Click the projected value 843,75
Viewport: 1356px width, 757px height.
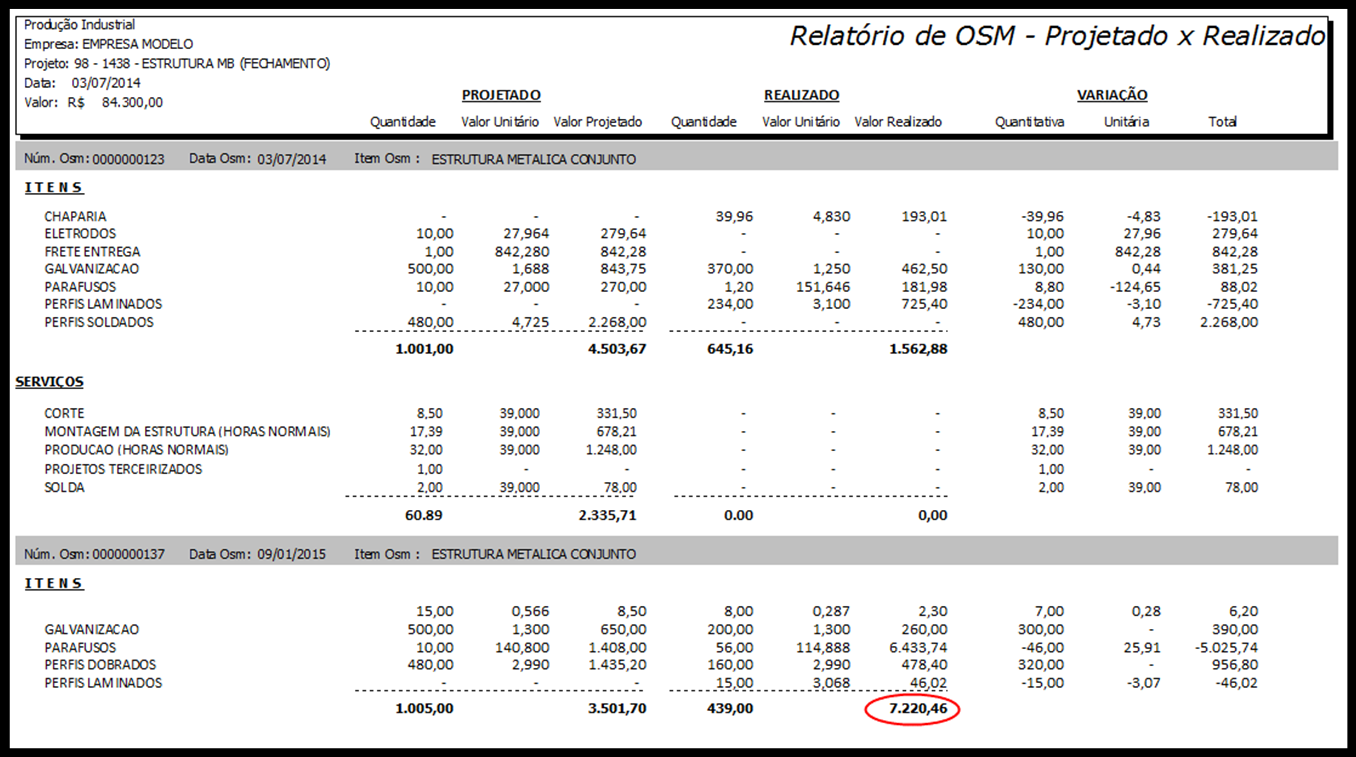click(x=624, y=270)
